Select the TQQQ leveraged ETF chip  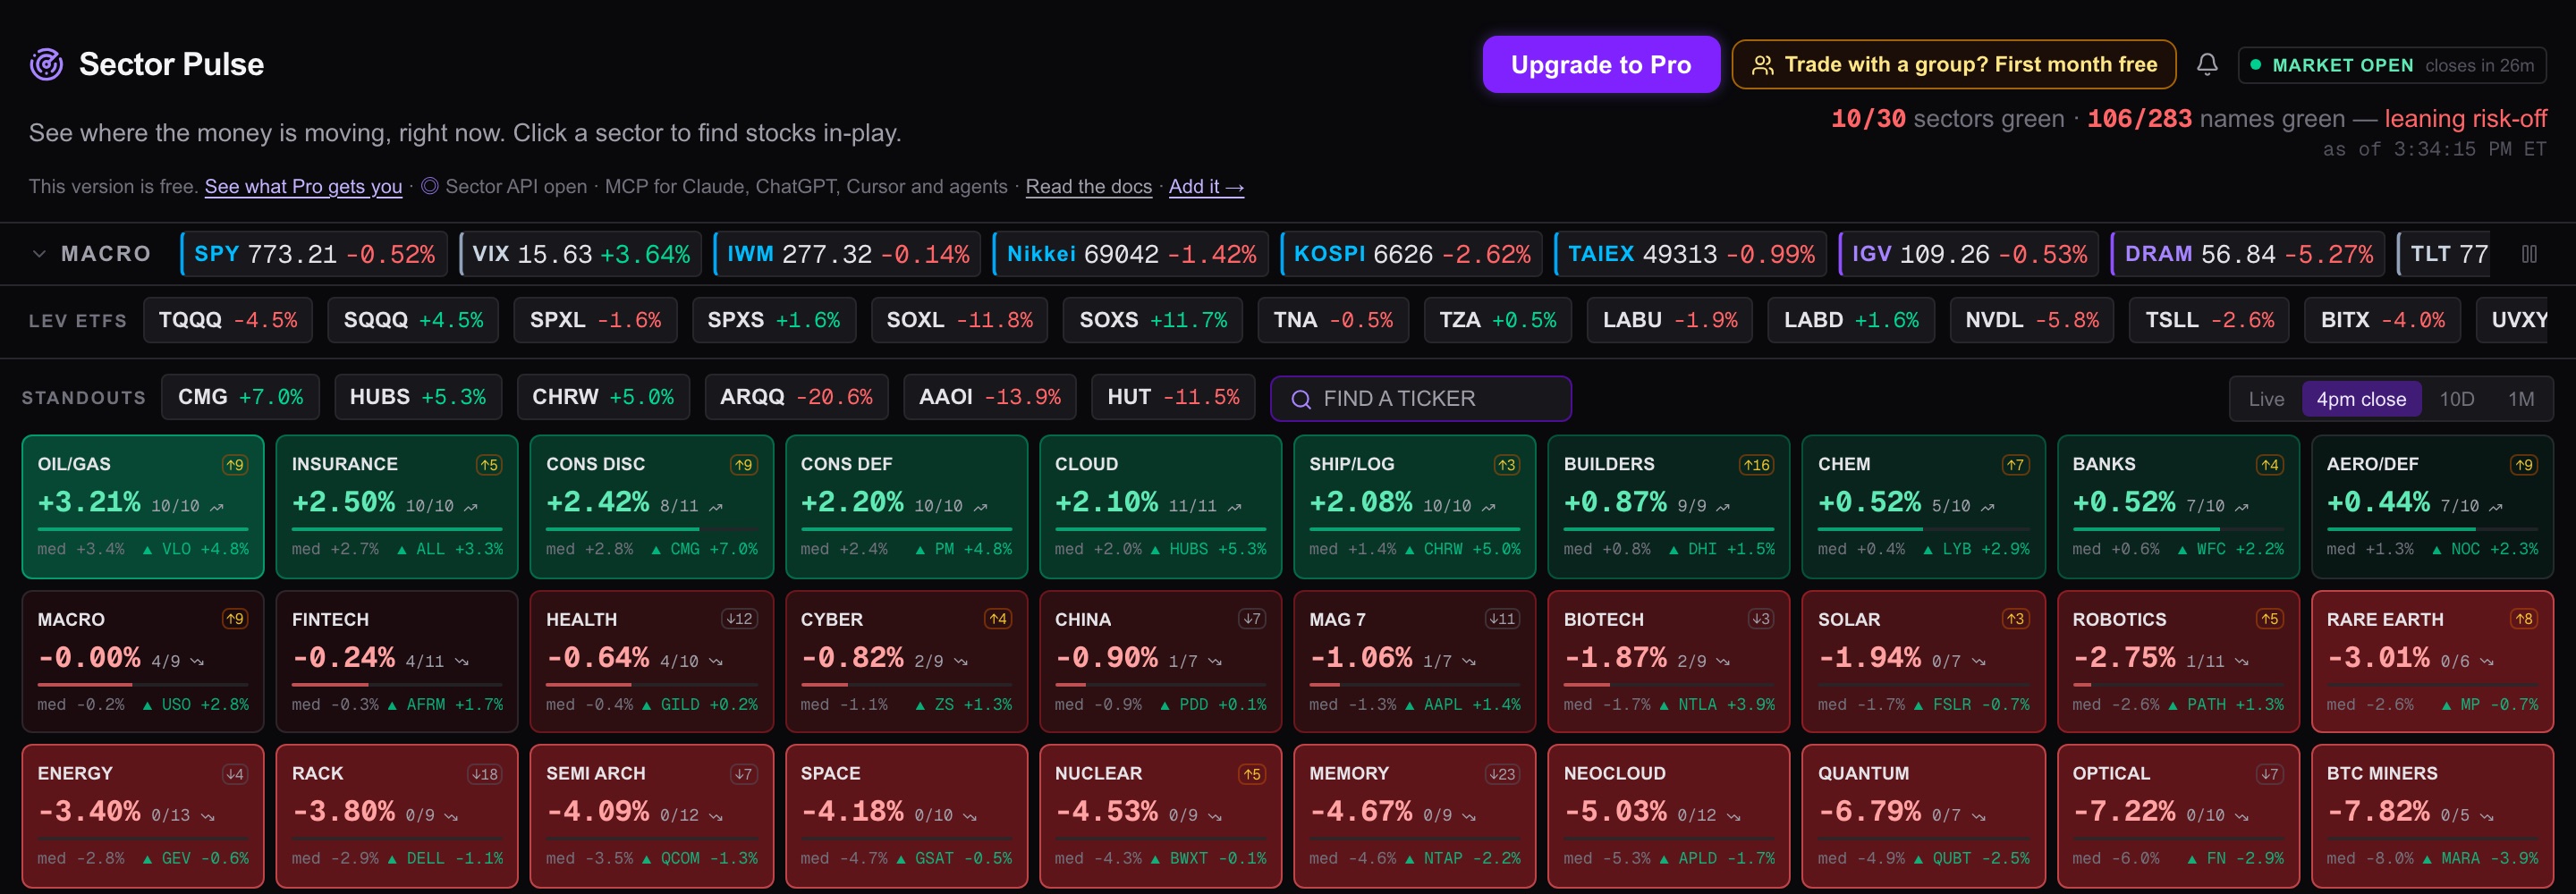click(x=228, y=320)
